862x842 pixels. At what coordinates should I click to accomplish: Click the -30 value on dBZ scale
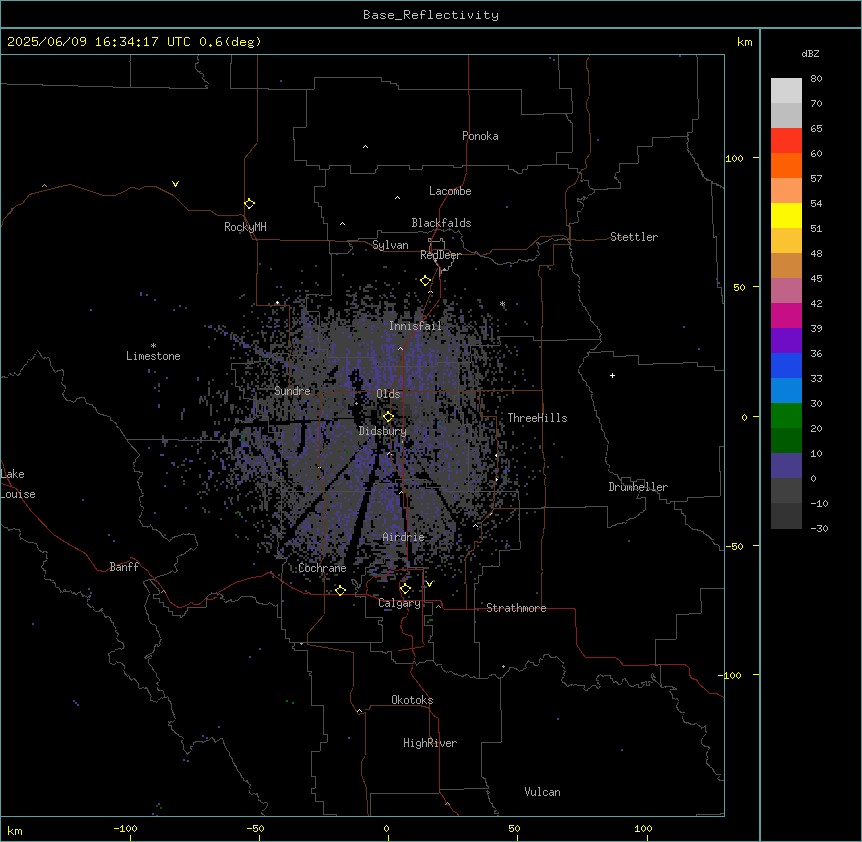click(819, 528)
